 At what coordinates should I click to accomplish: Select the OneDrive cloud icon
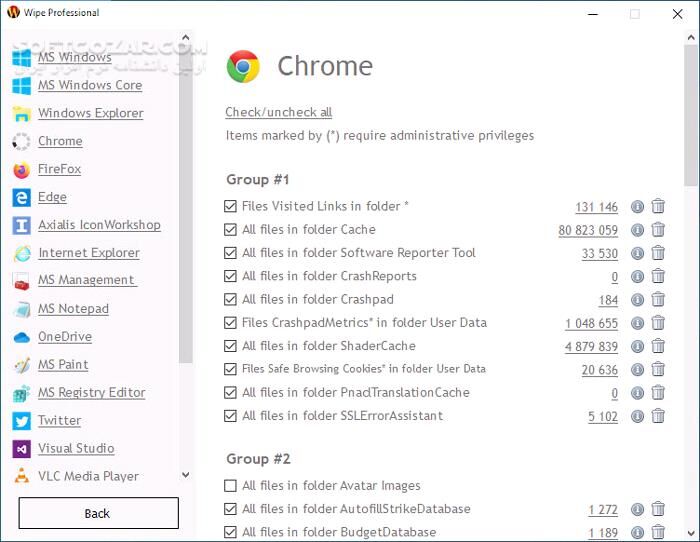point(22,337)
